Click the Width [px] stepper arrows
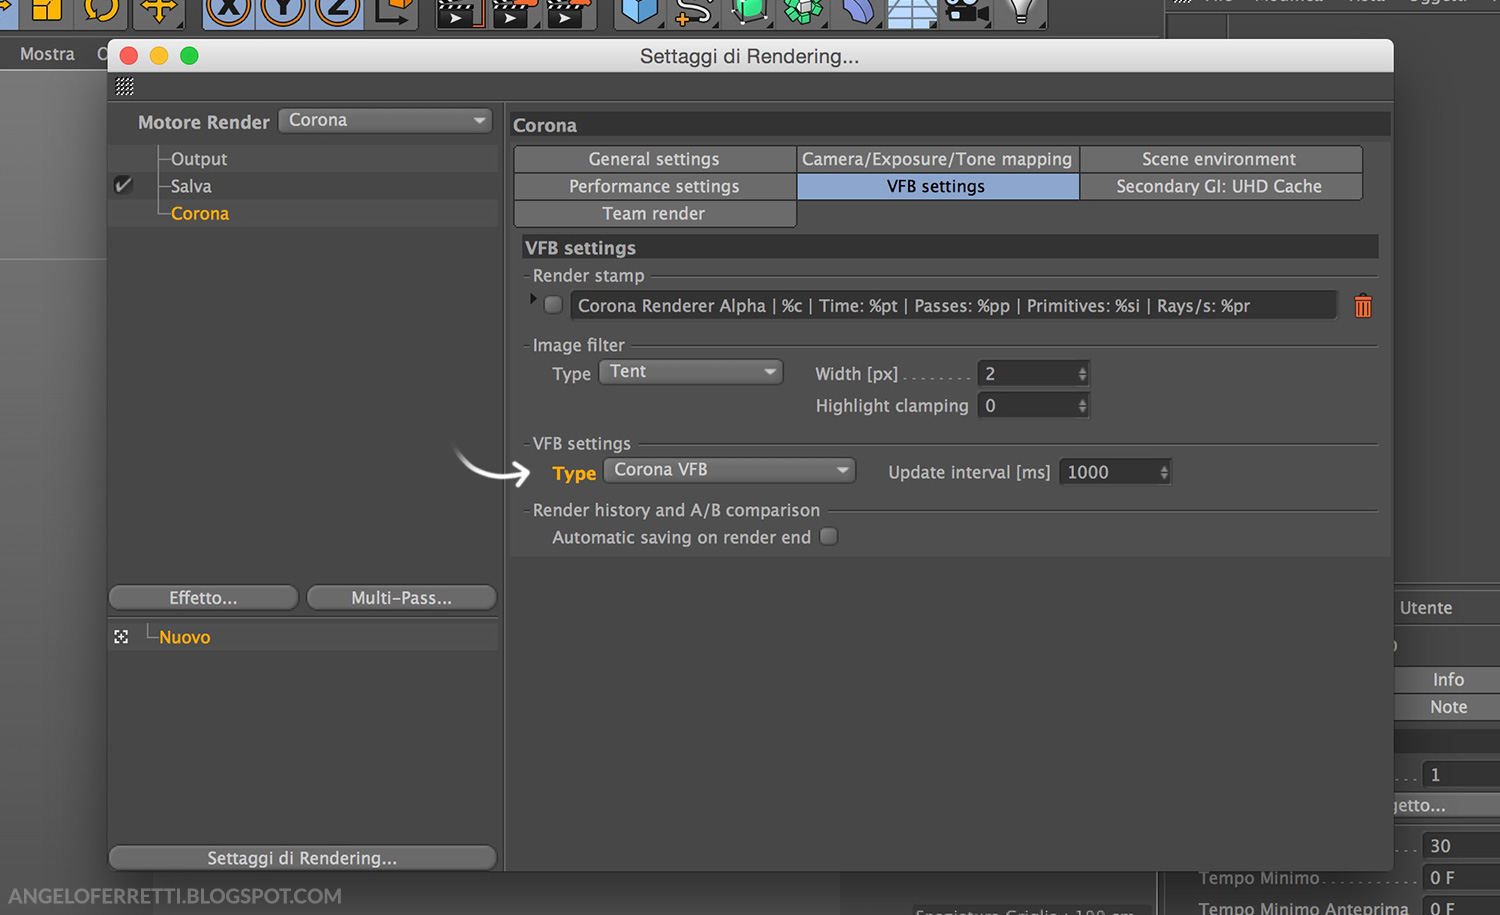Viewport: 1500px width, 915px height. click(1082, 374)
